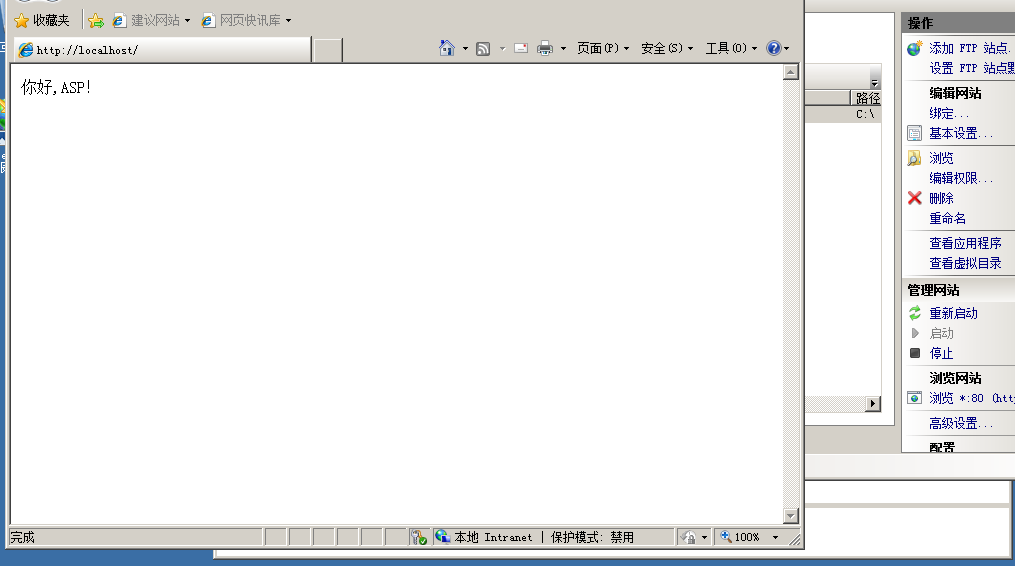Click the localhost address bar field
The height and width of the screenshot is (566, 1015).
160,50
